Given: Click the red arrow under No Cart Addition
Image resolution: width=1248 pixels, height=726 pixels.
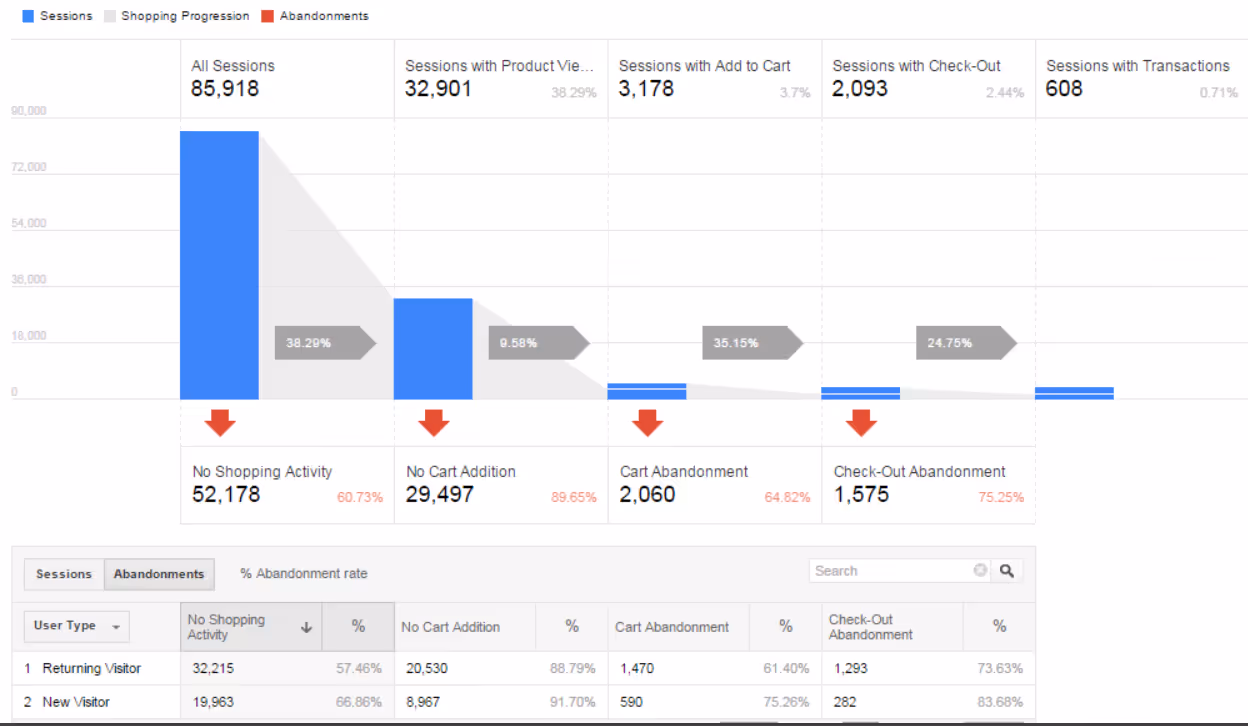Looking at the screenshot, I should pyautogui.click(x=433, y=422).
